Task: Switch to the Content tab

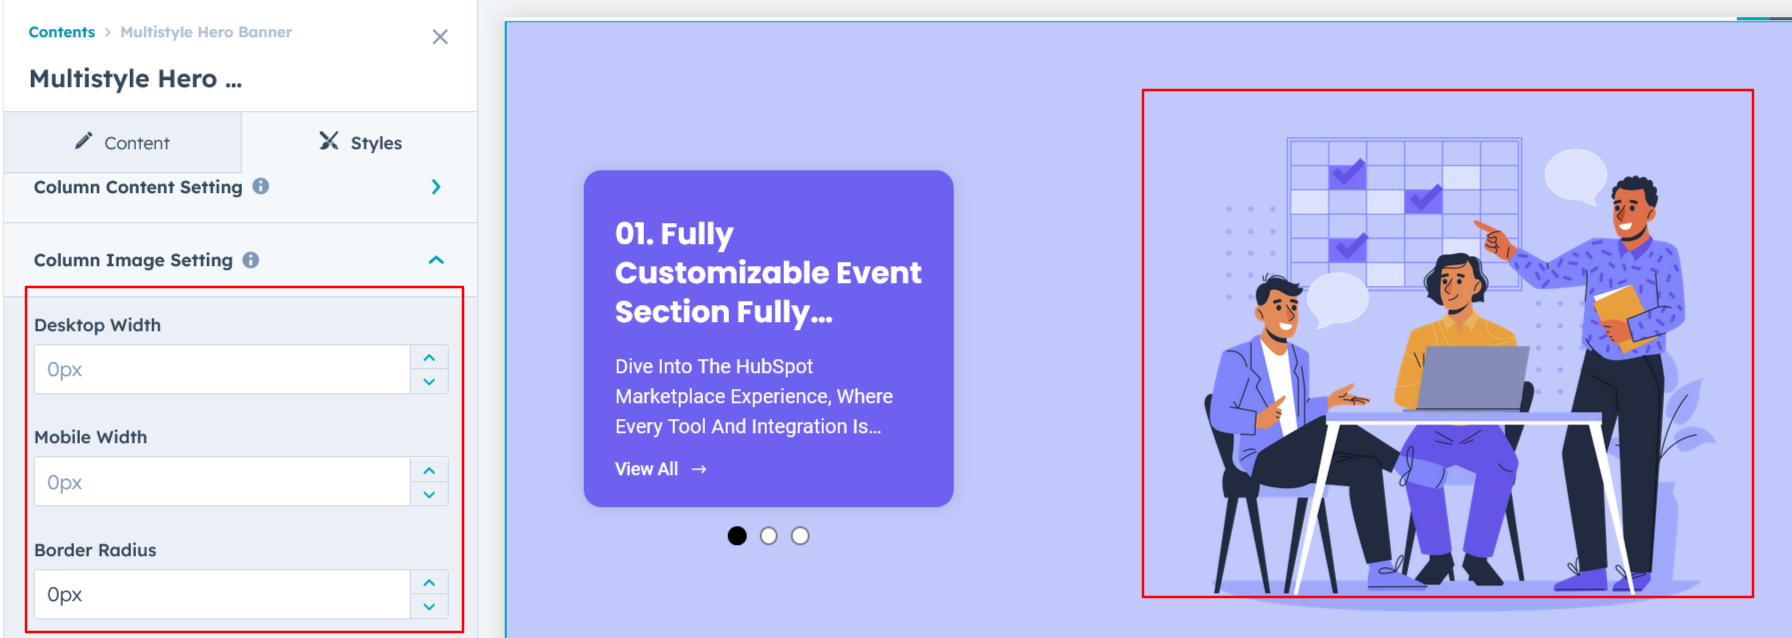Action: 122,143
